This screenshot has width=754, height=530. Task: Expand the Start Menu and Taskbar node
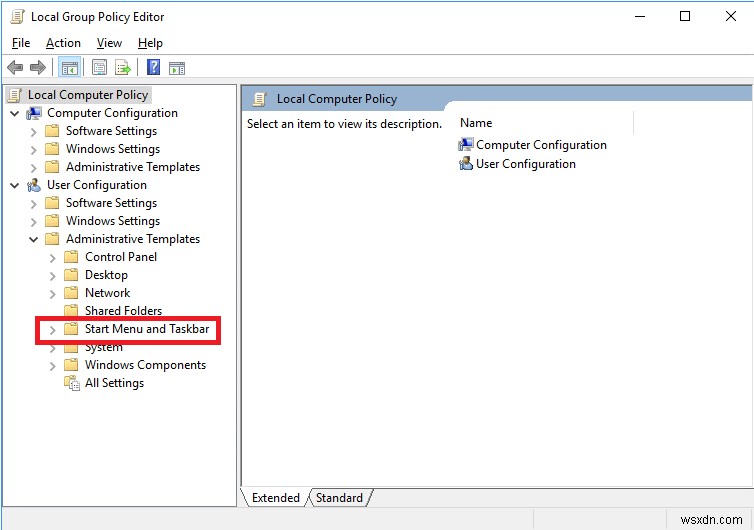click(52, 330)
